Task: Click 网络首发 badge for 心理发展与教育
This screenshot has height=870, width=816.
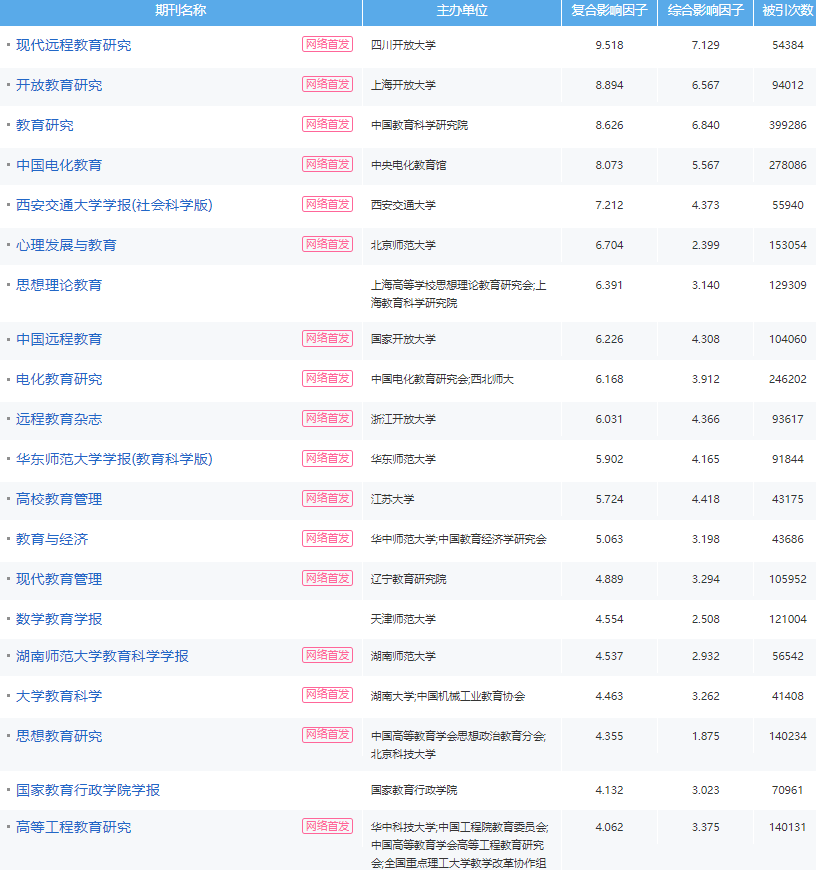Action: click(x=328, y=244)
